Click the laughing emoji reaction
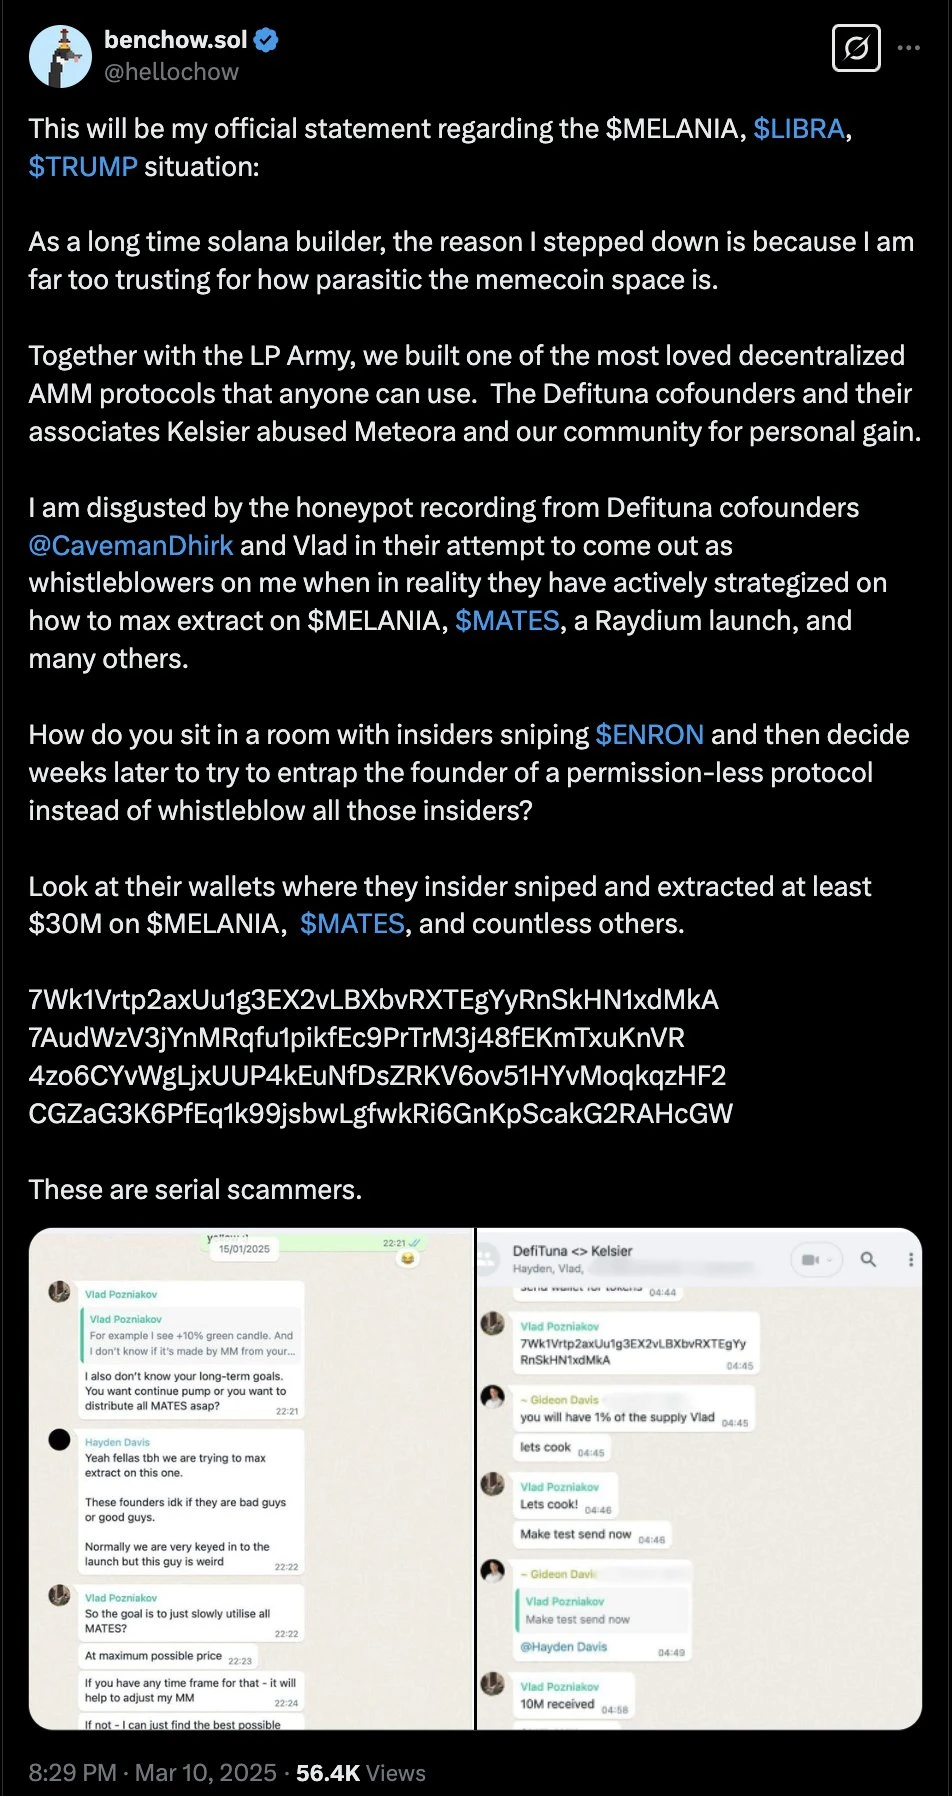Screen dimensions: 952x1796 [x=408, y=1259]
